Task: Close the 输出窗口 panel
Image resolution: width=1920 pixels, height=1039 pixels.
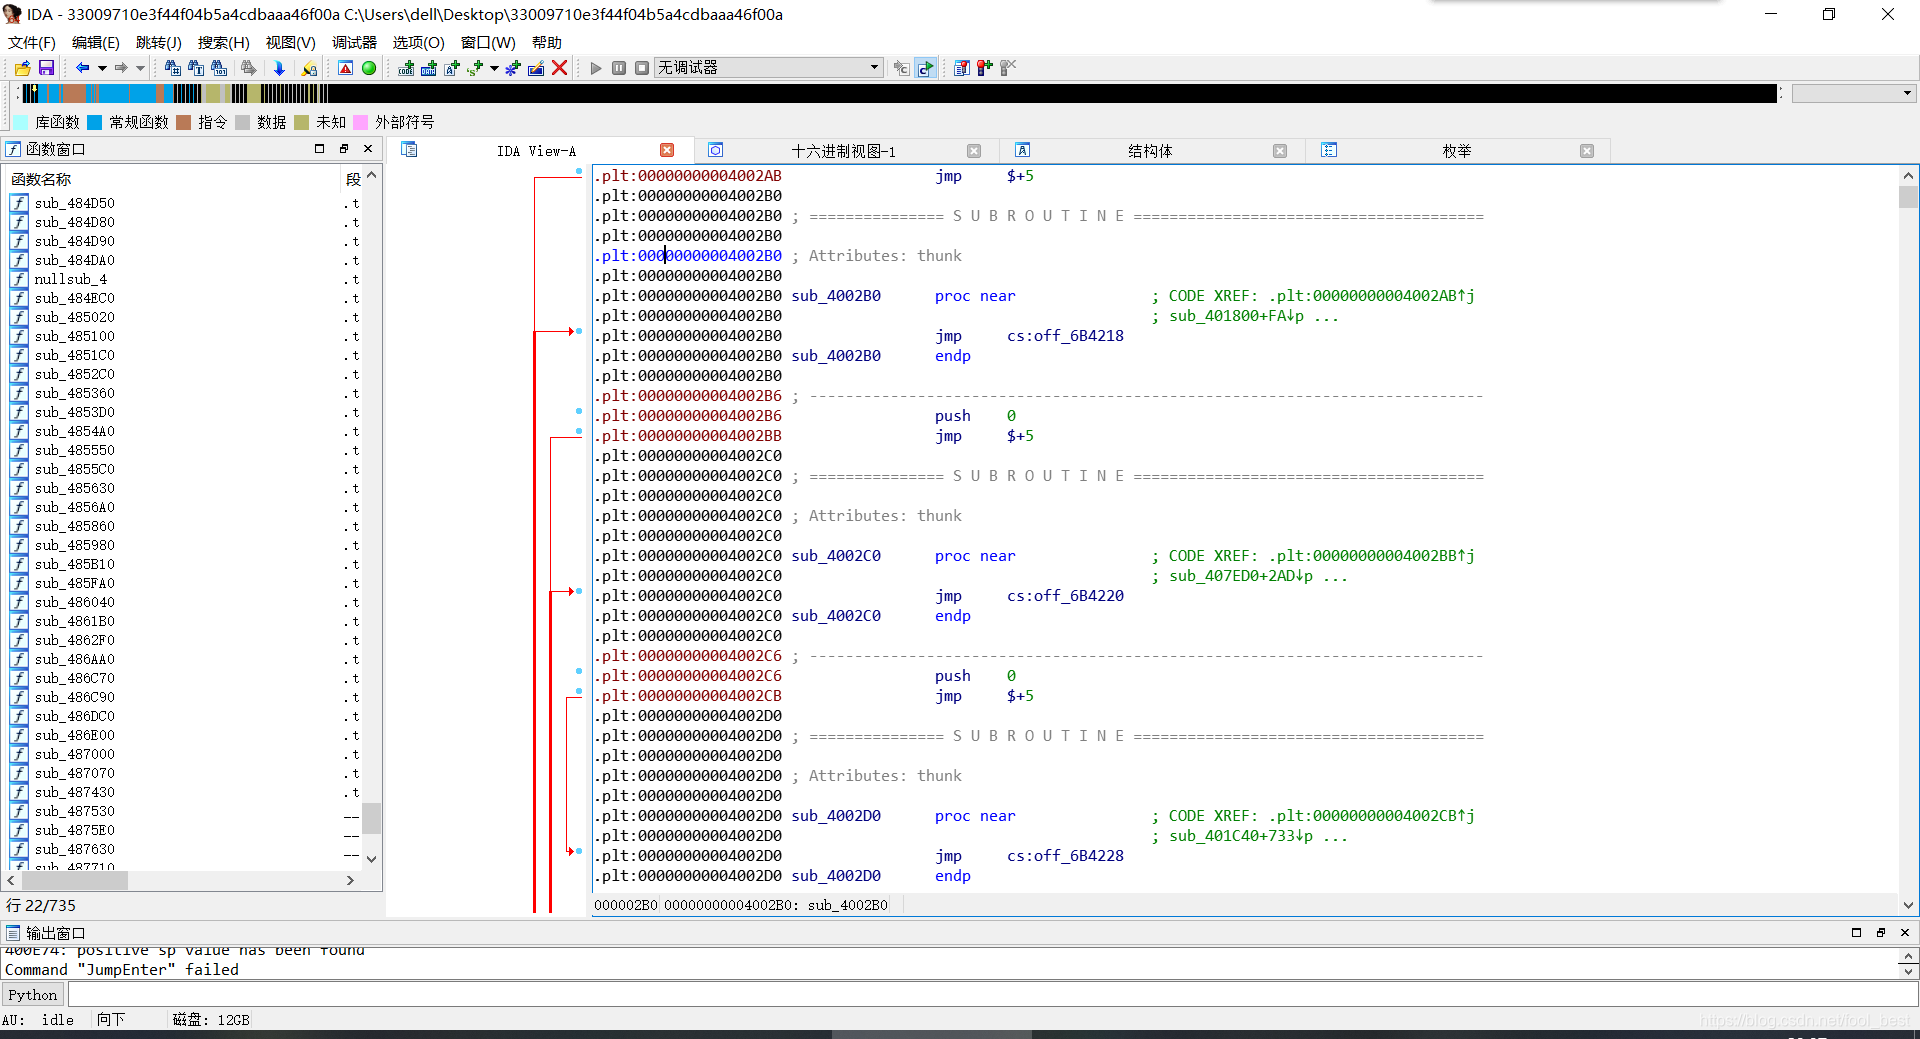Action: [x=1904, y=932]
